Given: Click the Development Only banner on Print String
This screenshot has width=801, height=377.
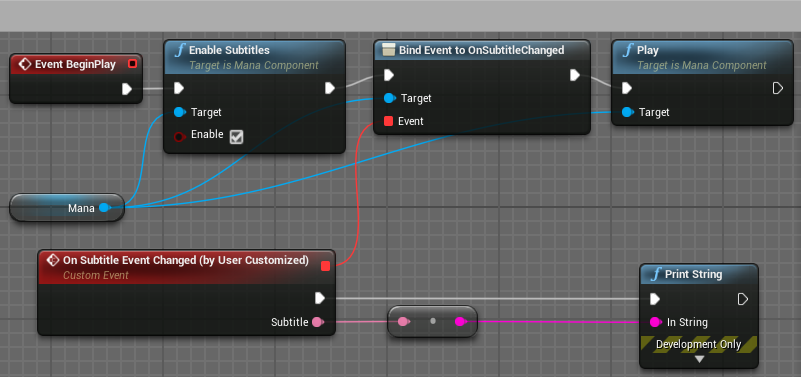Looking at the screenshot, I should [699, 344].
